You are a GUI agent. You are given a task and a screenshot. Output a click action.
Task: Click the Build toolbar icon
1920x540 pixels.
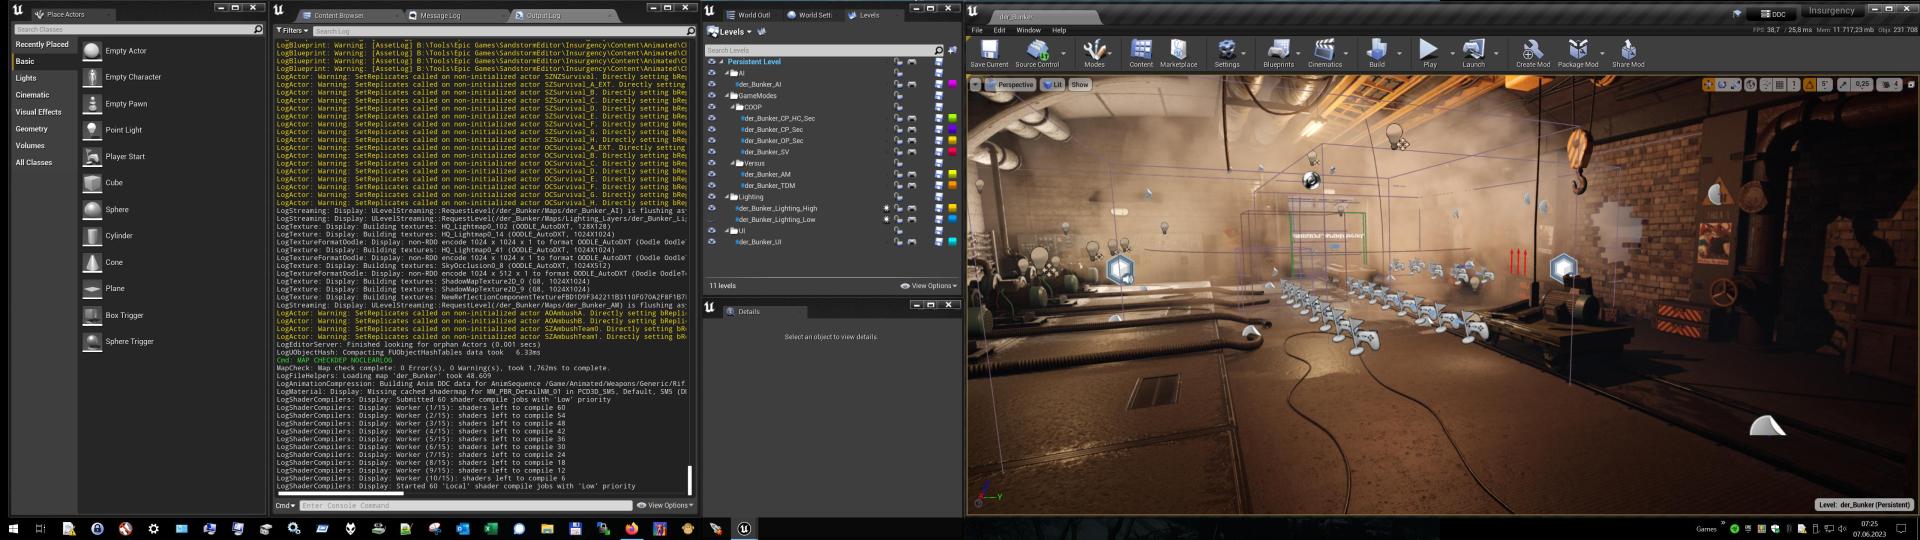click(x=1377, y=53)
